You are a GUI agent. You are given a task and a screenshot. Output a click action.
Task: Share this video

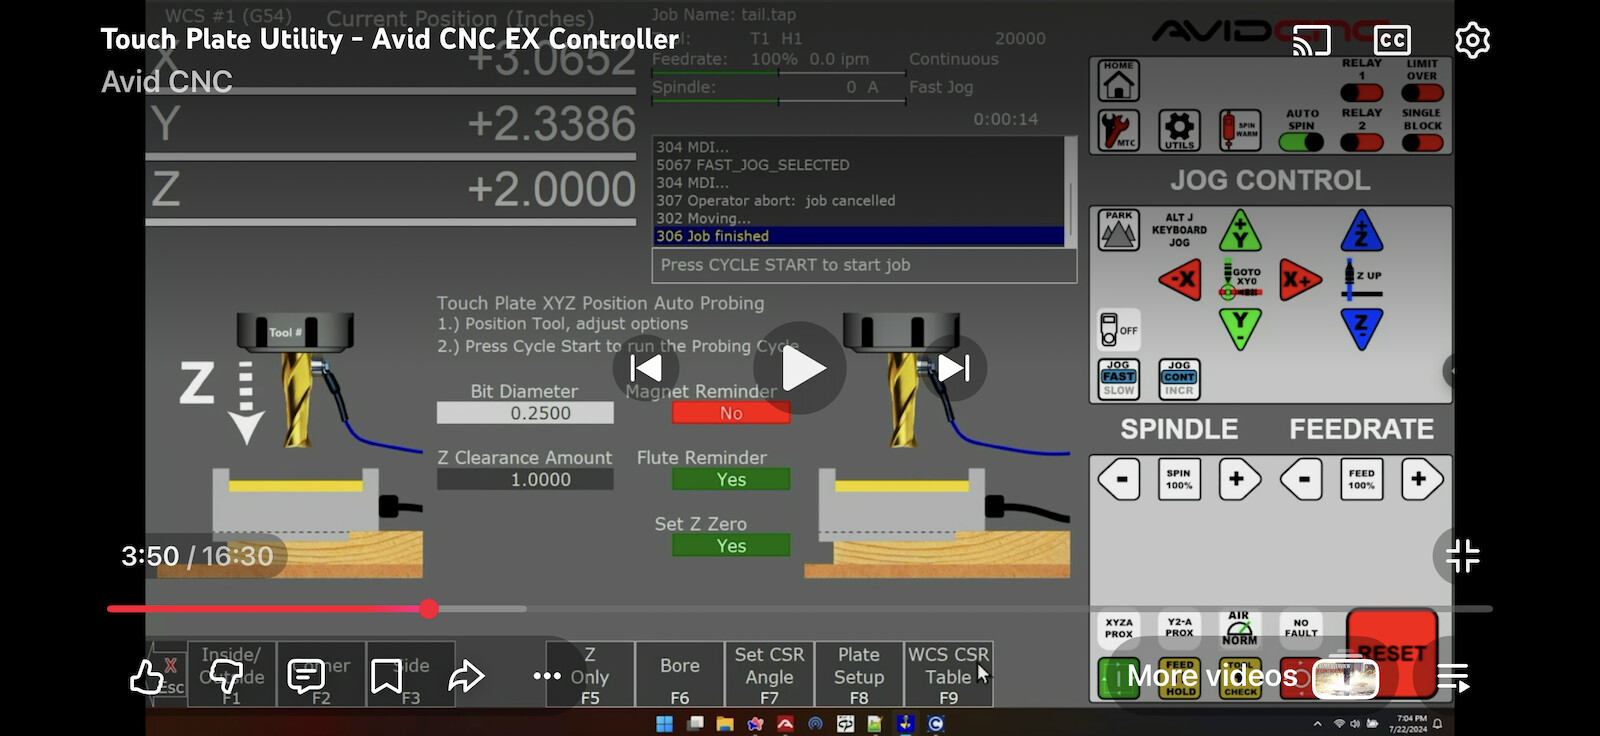point(466,676)
